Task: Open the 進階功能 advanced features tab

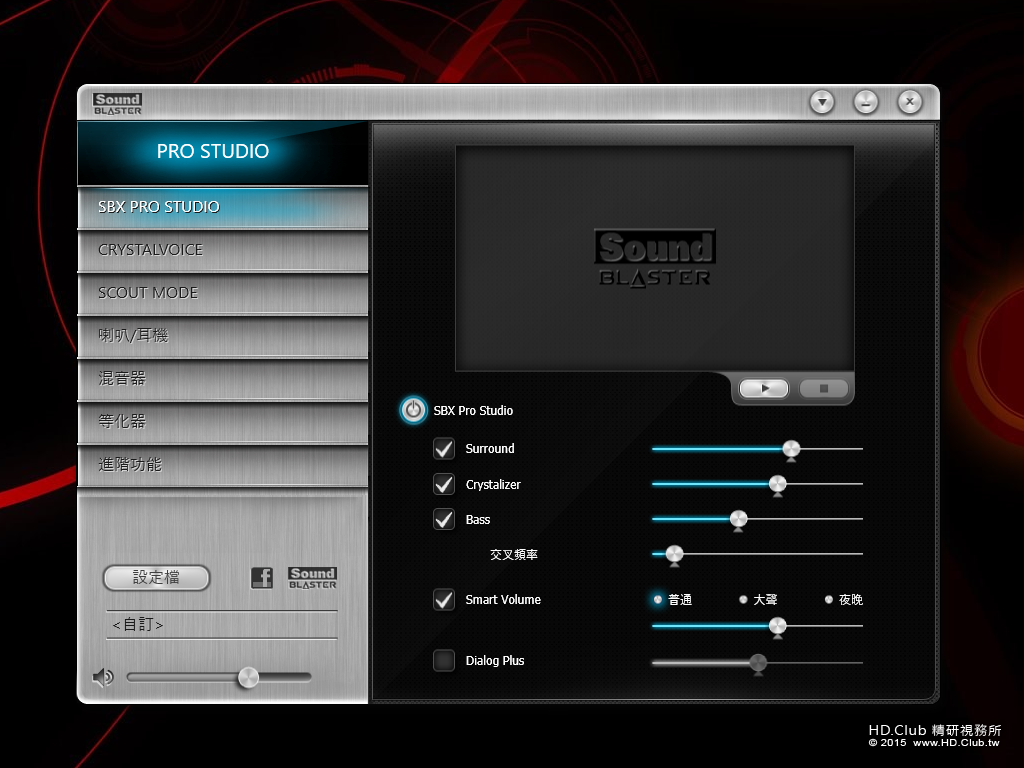Action: pos(223,465)
